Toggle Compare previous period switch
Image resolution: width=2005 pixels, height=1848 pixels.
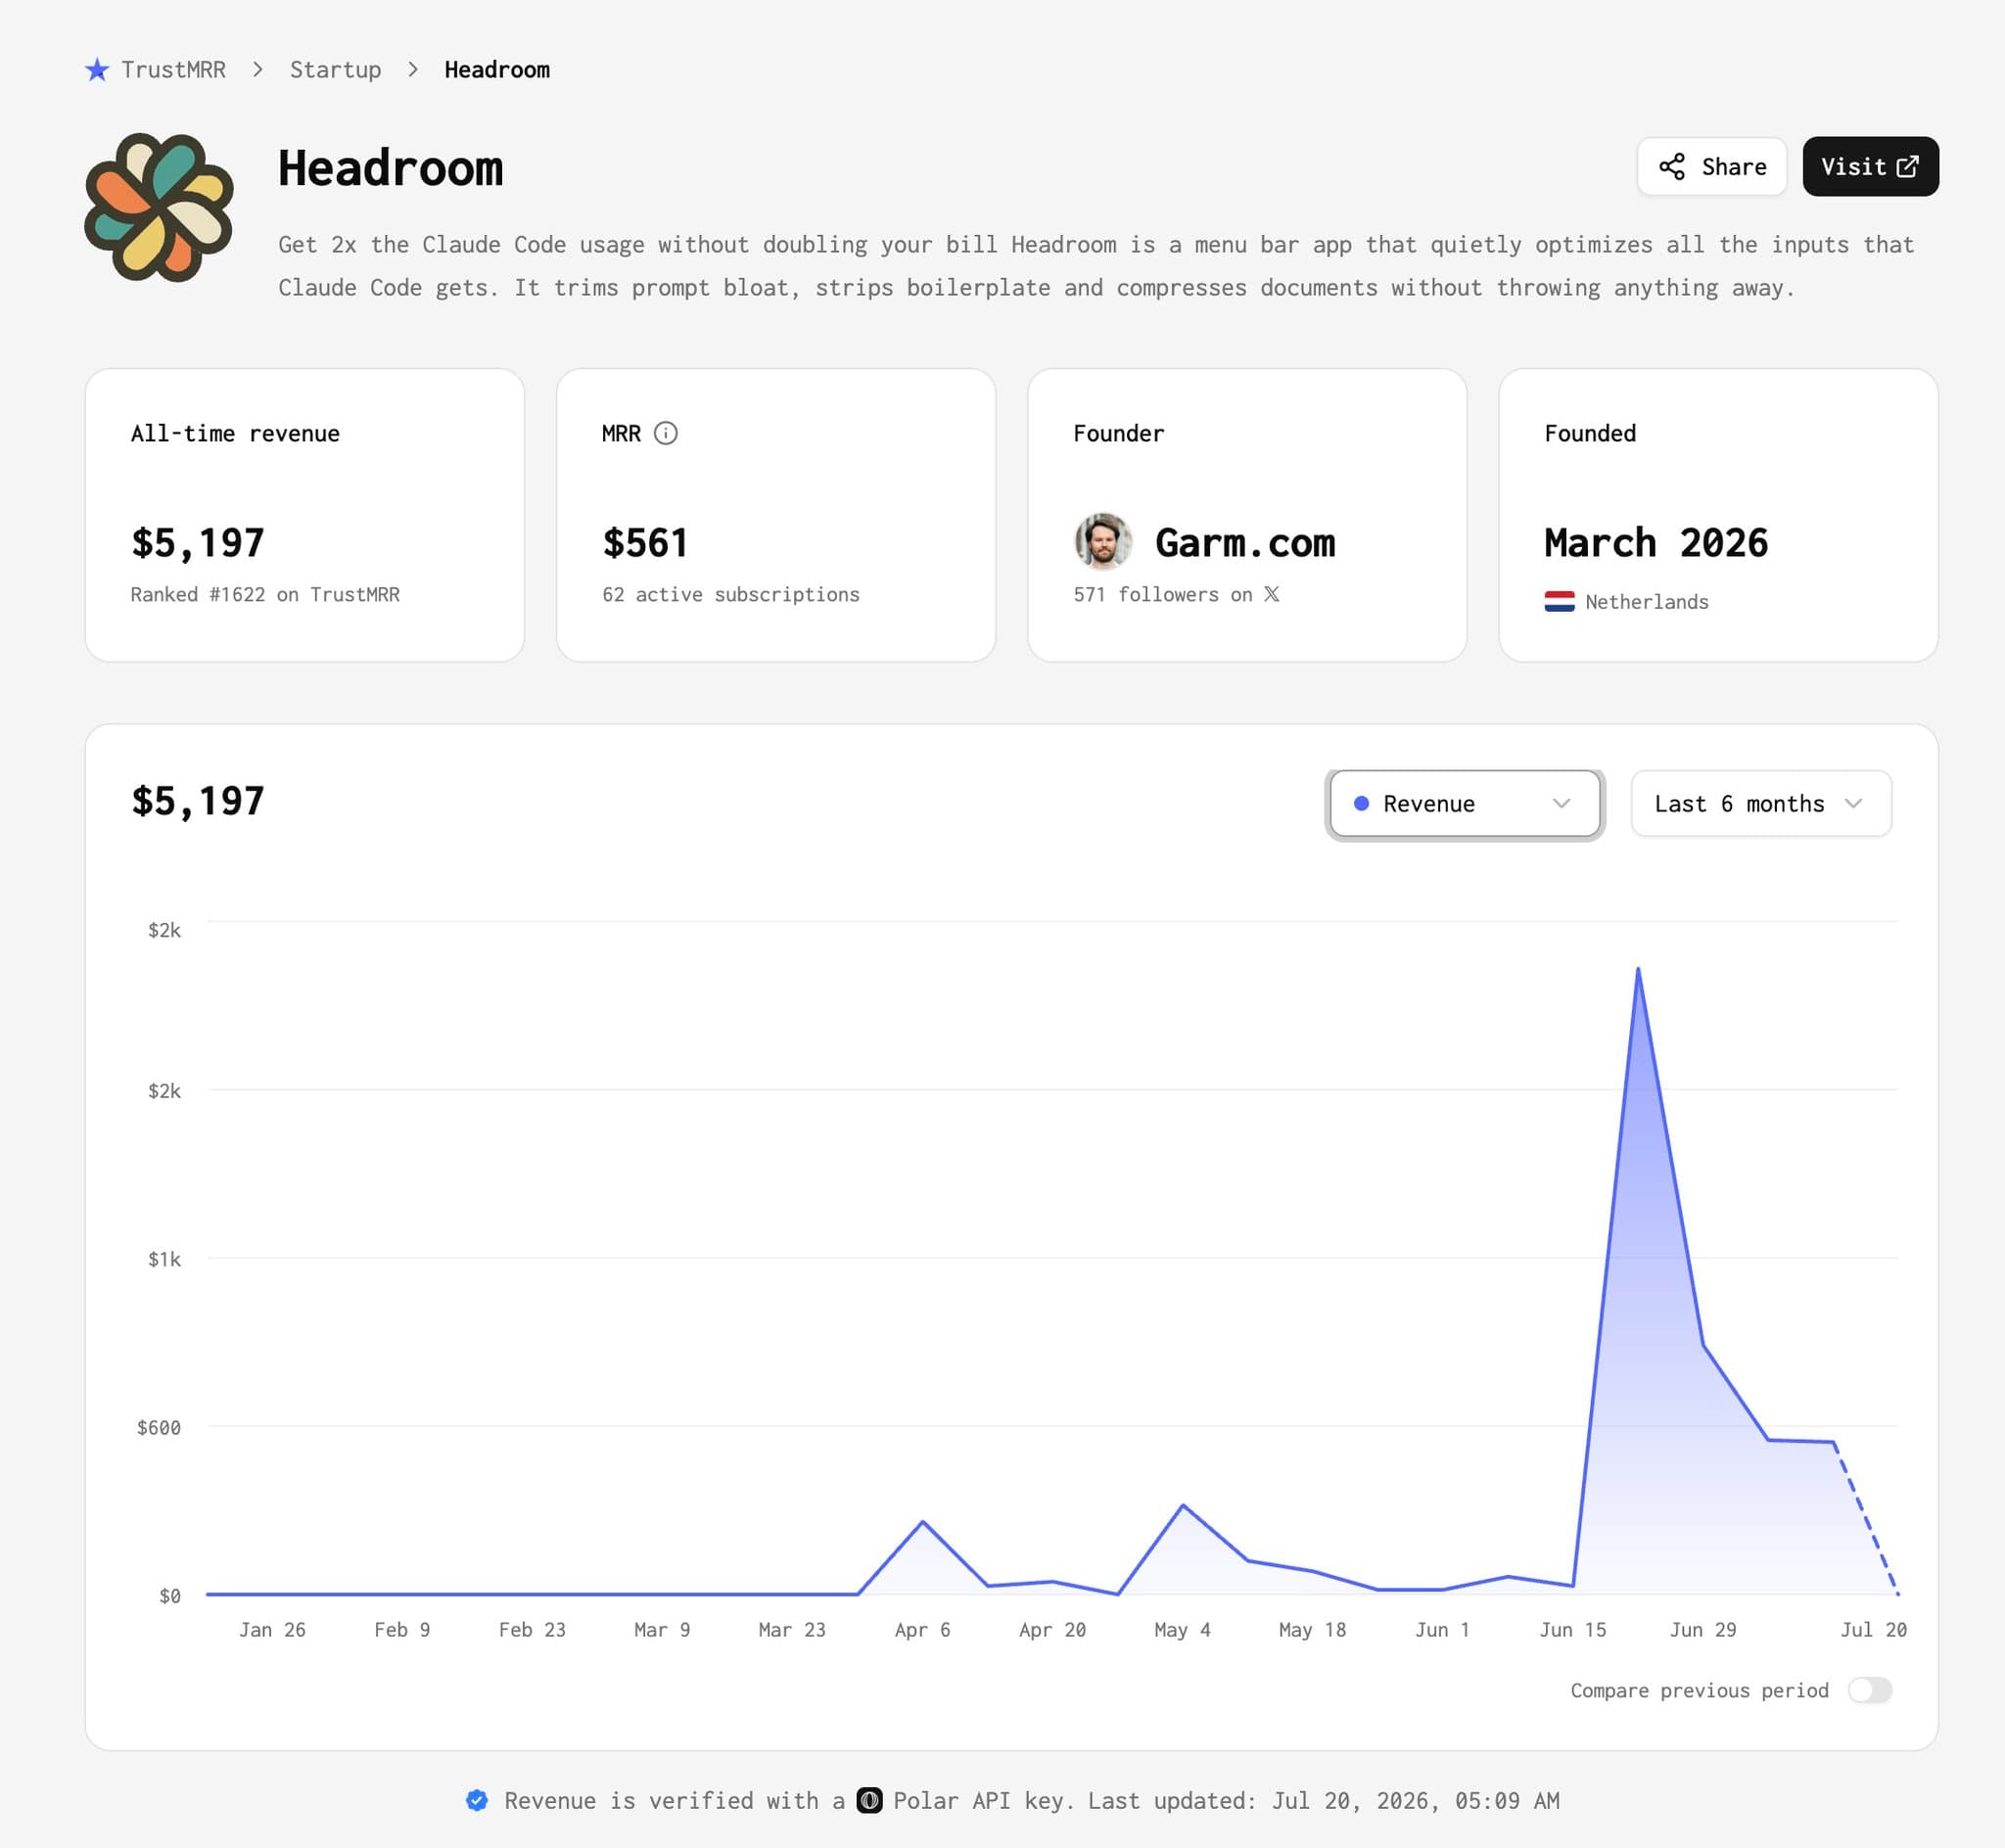(x=1869, y=1690)
